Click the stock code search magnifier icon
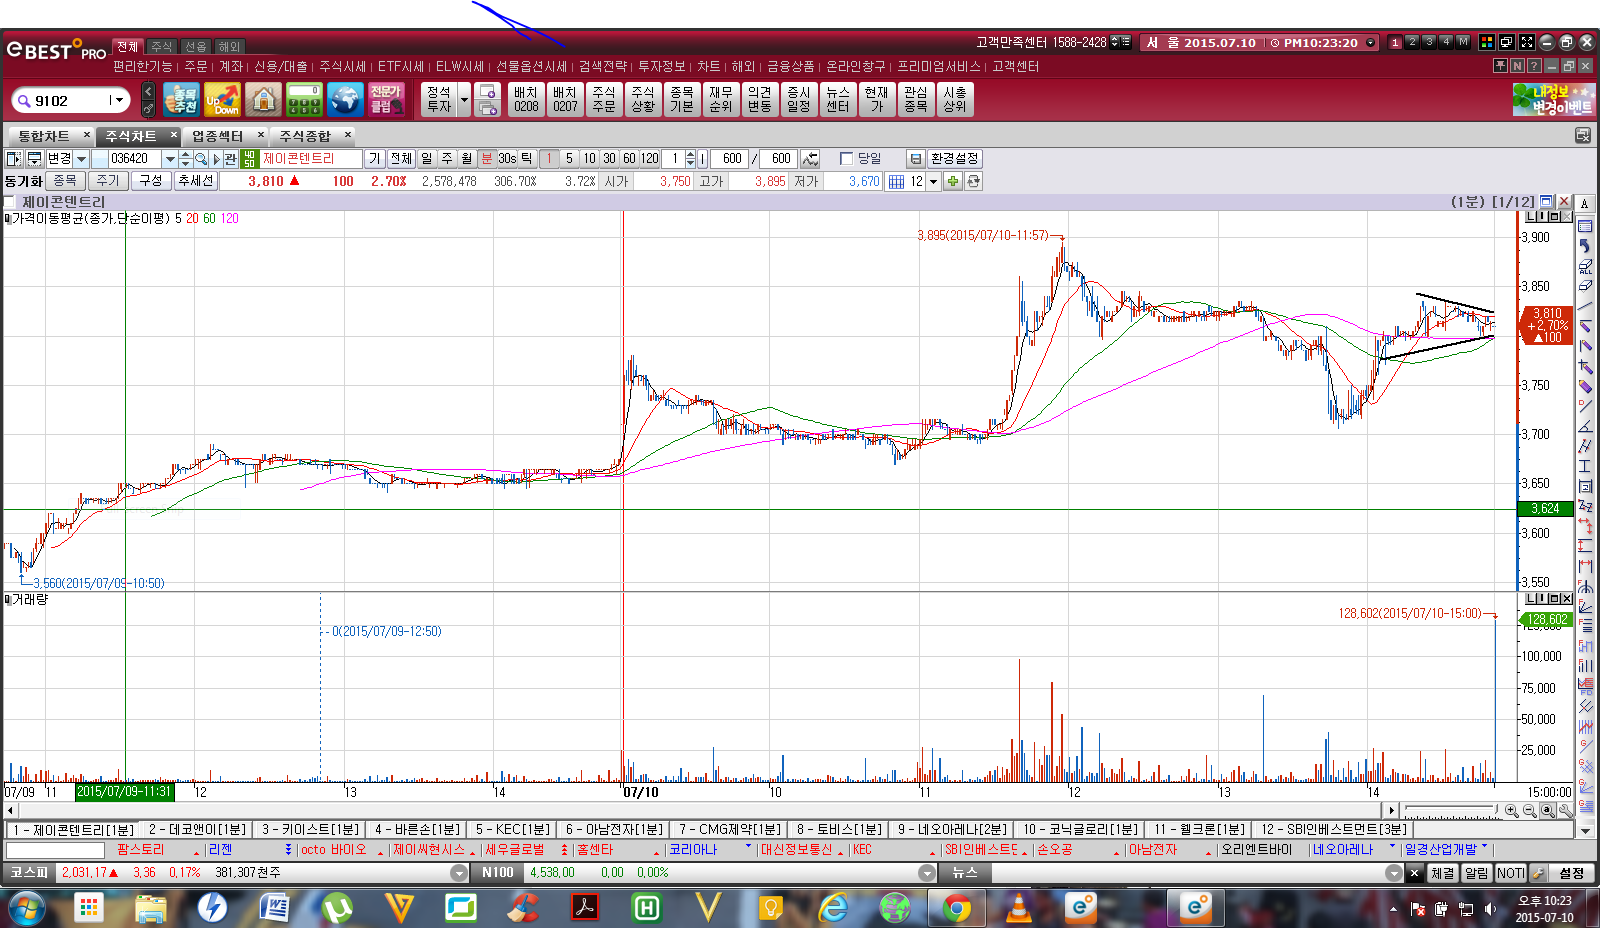Viewport: 1600px width, 928px height. pos(201,159)
